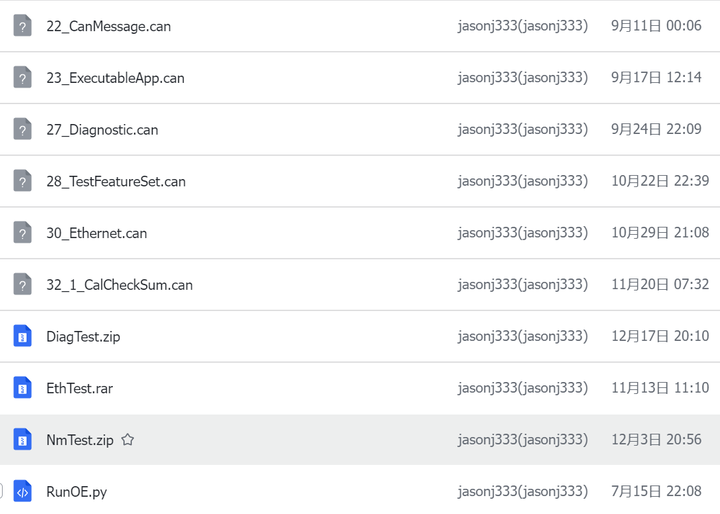Click the 30_Ethernet.can file icon
Screen dimensions: 720x514
tap(22, 233)
